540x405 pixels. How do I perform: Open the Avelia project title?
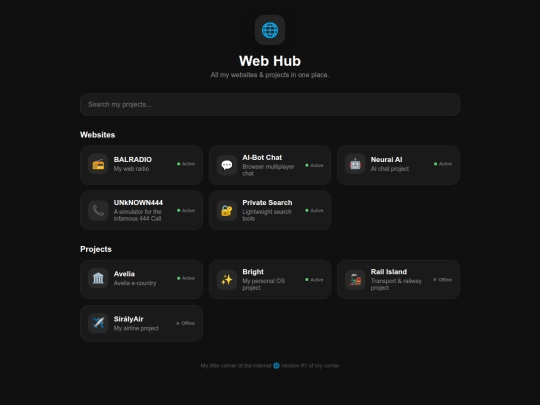(124, 274)
